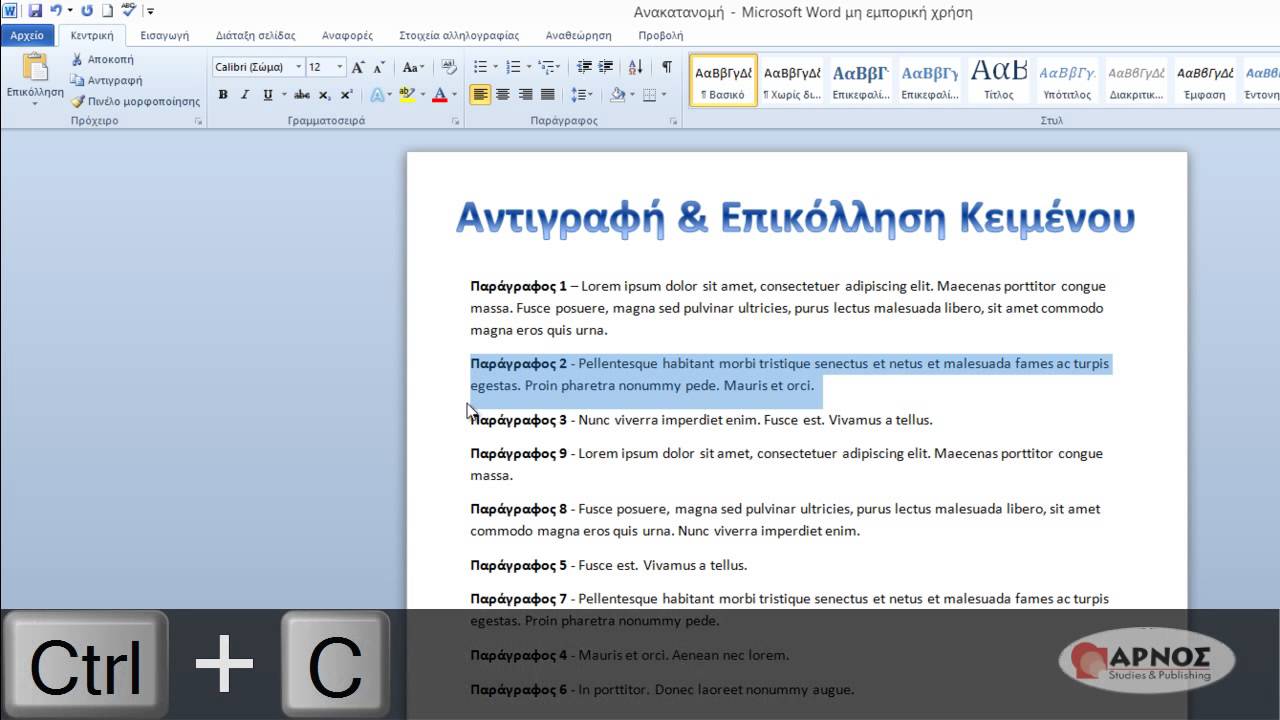Click Show/Hide paragraph marks icon
Screen dimensions: 1280x720
[666, 67]
